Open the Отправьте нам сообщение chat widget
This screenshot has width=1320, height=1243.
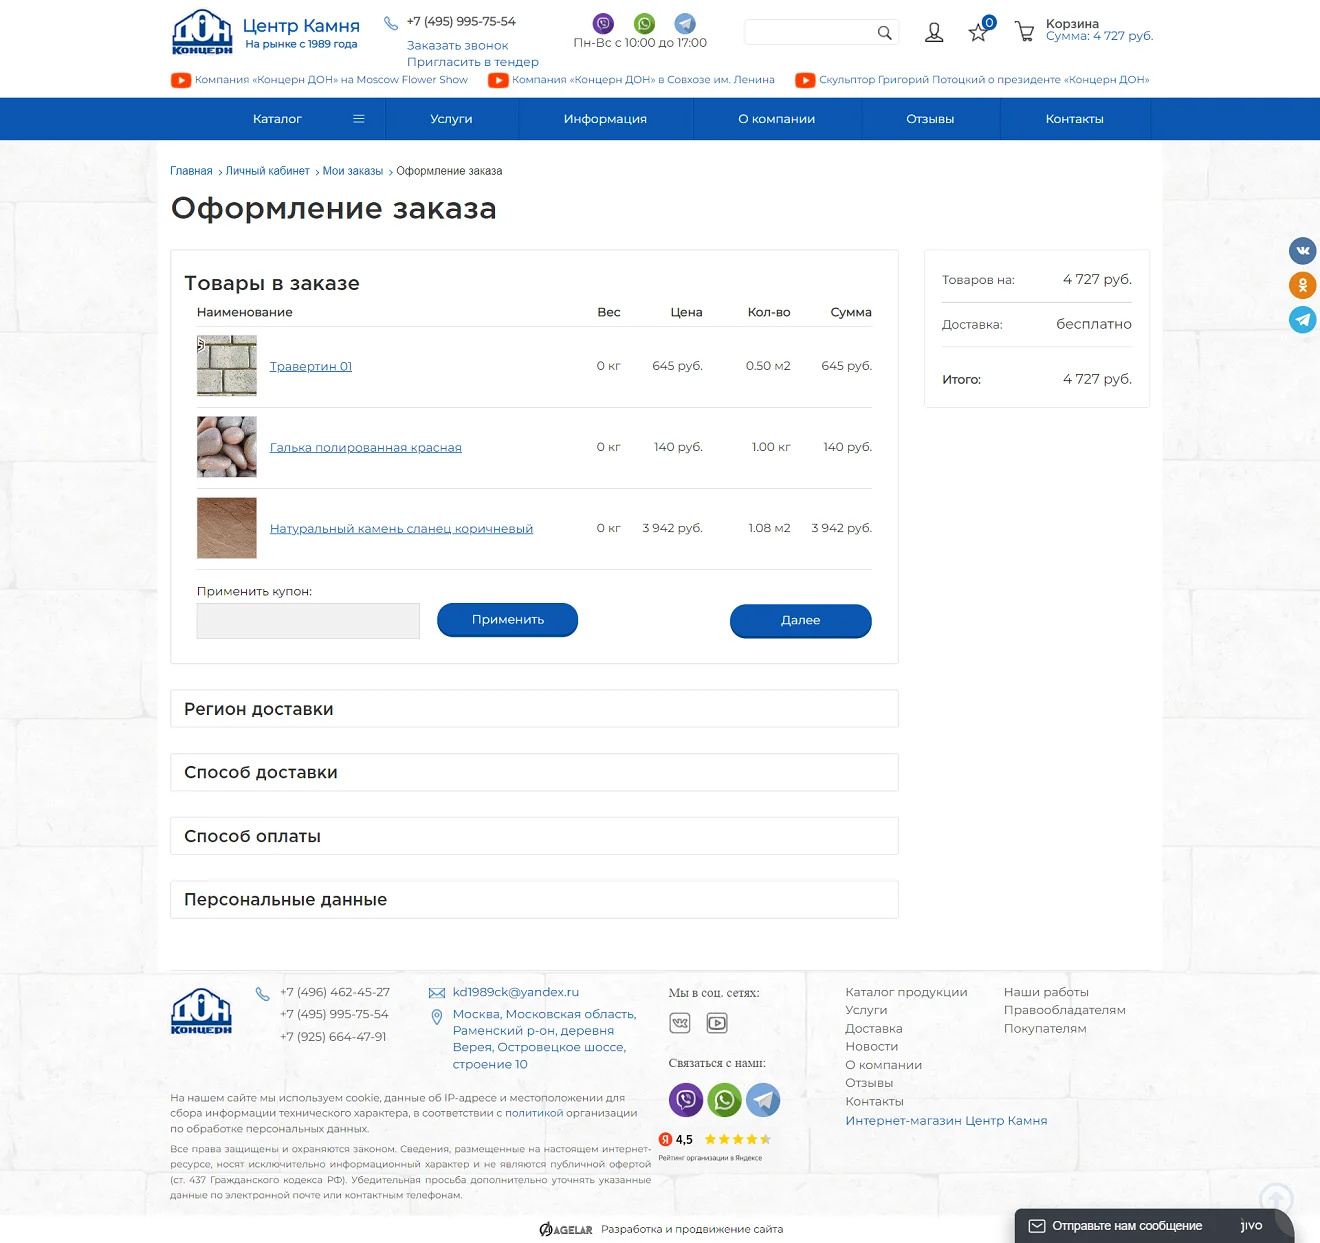1154,1226
